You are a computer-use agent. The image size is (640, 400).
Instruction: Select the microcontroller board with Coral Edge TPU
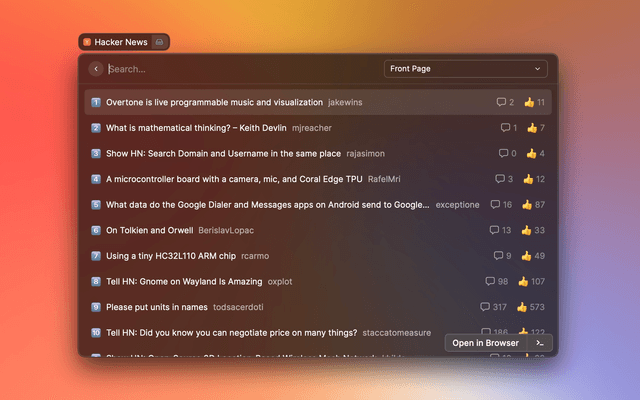click(233, 179)
